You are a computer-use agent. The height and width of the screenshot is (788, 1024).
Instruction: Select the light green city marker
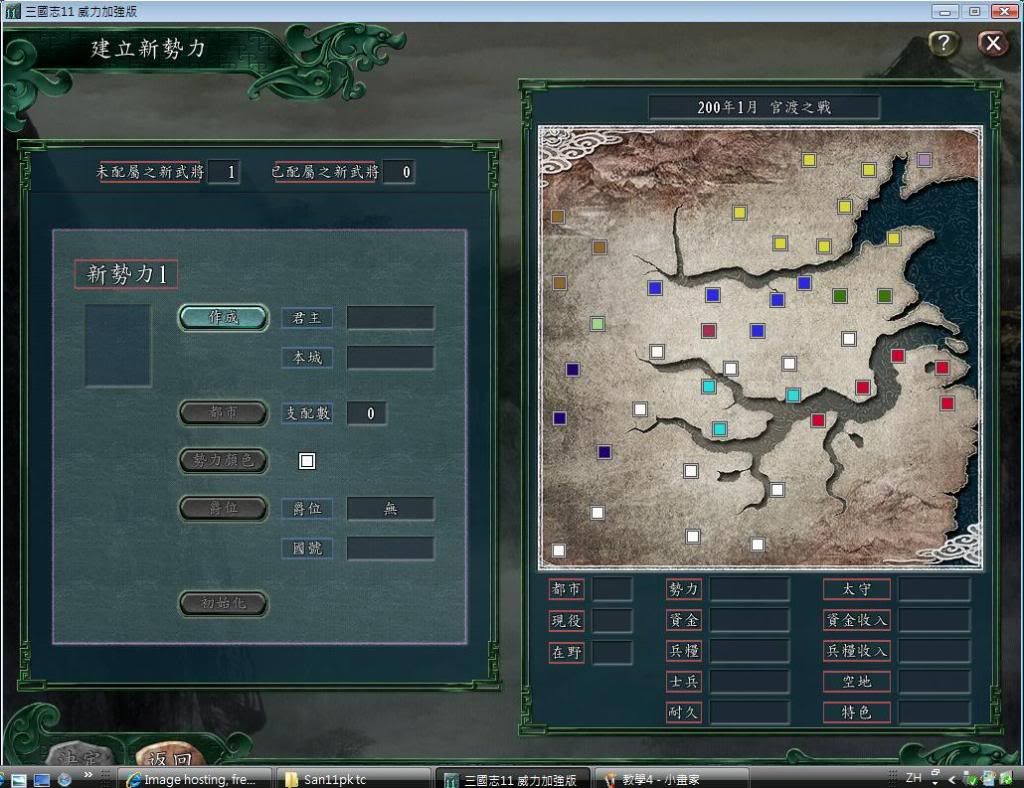pos(598,323)
